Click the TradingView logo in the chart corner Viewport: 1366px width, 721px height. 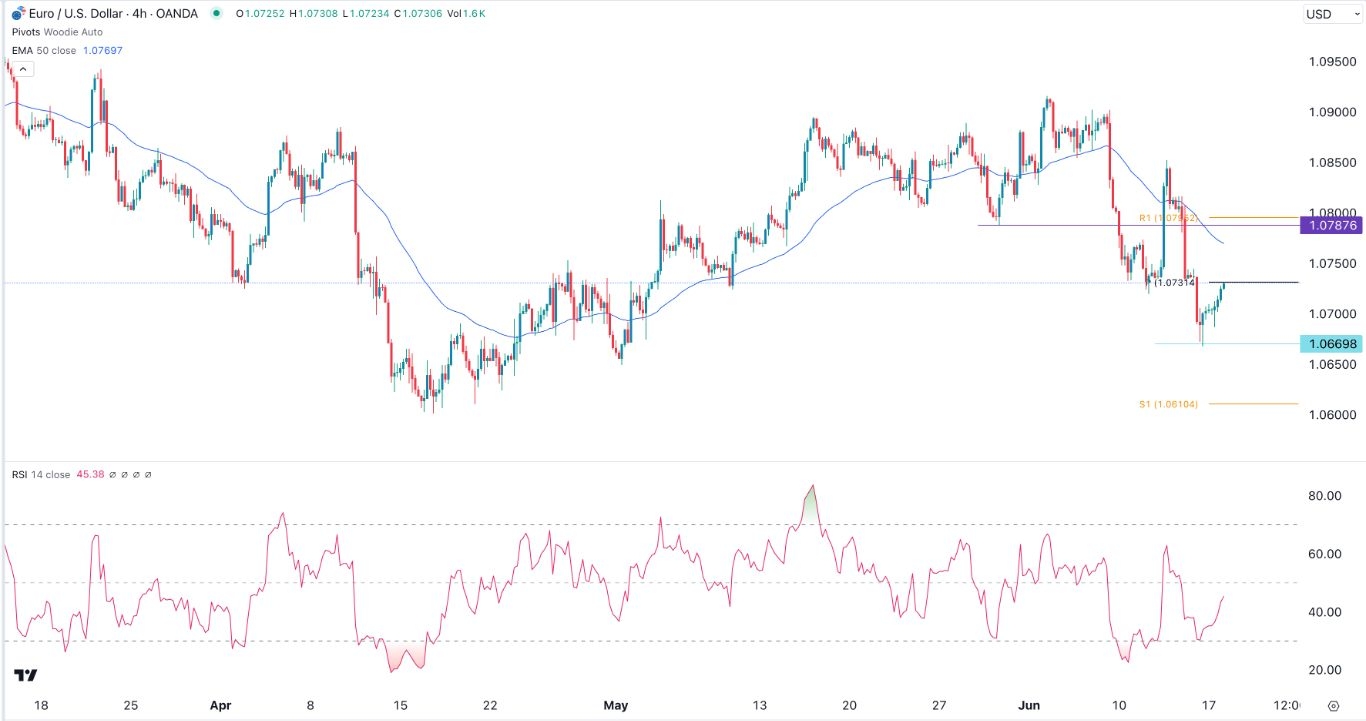click(x=26, y=676)
